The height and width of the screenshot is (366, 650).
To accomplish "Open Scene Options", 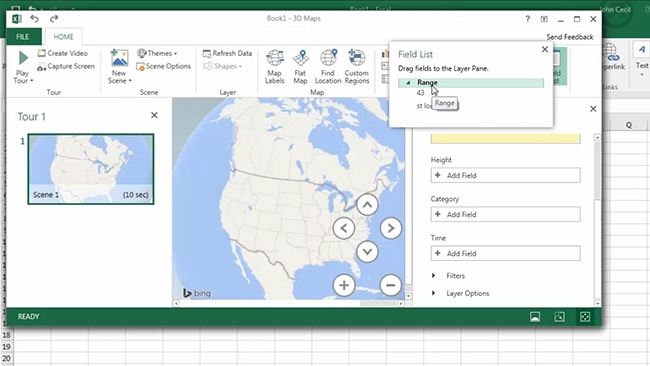I will click(x=164, y=66).
